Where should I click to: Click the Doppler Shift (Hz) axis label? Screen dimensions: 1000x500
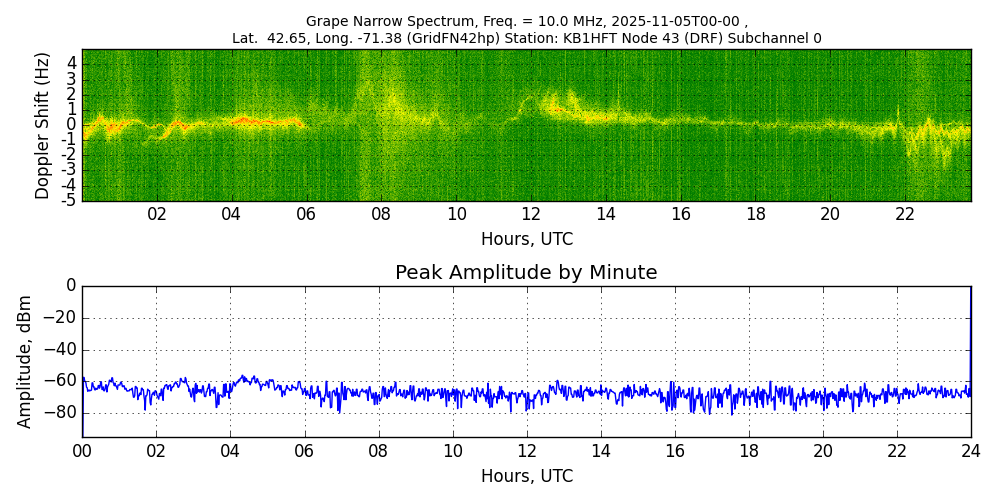point(42,126)
